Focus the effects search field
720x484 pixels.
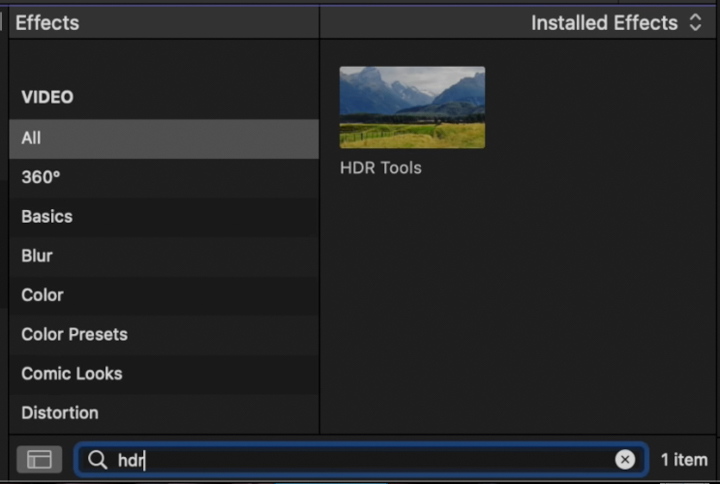click(361, 459)
